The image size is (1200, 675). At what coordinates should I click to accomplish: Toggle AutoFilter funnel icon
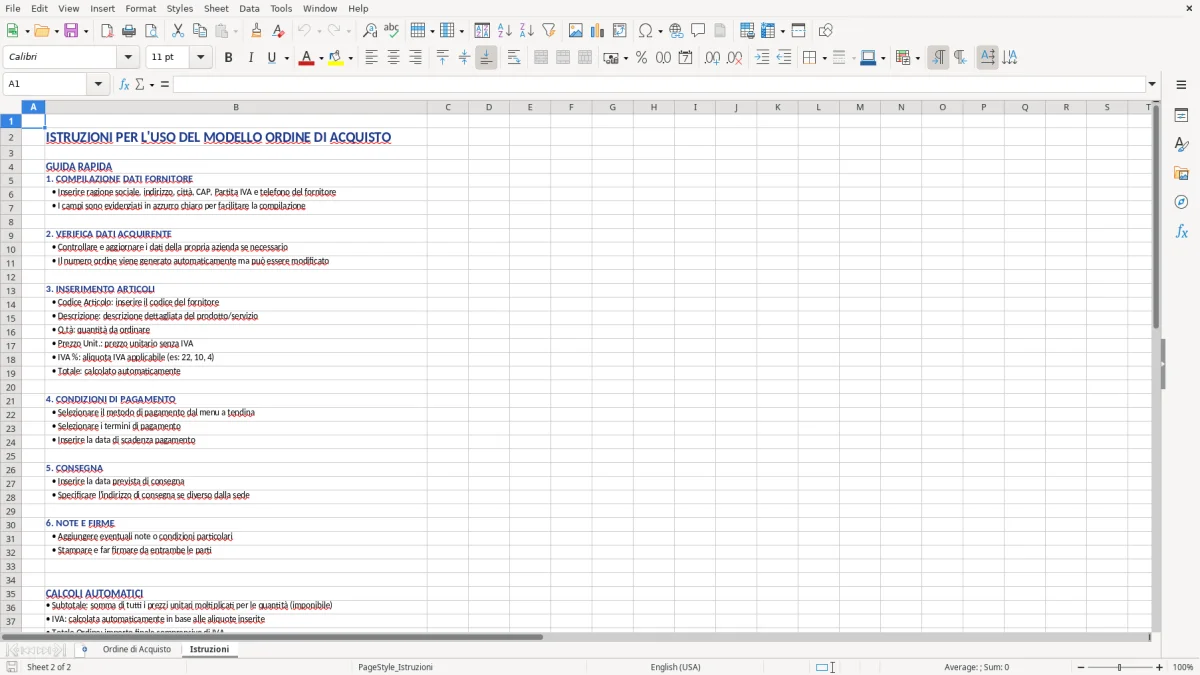point(549,31)
